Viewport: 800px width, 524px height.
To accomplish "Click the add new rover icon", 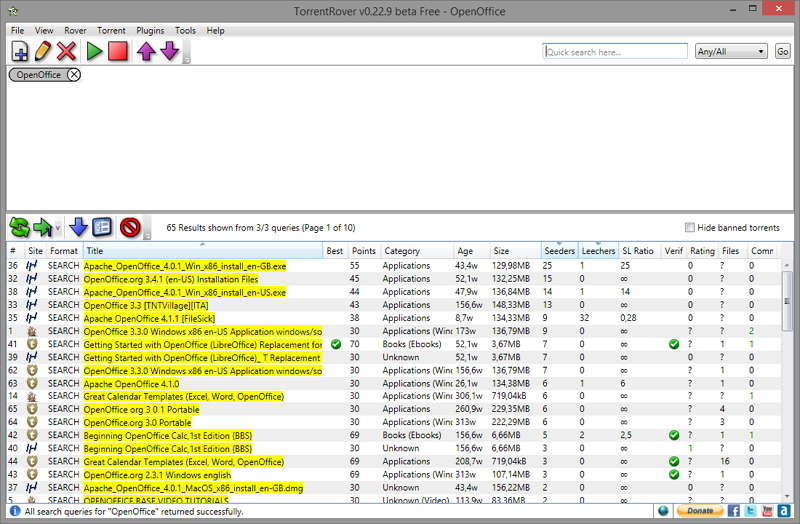I will pyautogui.click(x=19, y=52).
